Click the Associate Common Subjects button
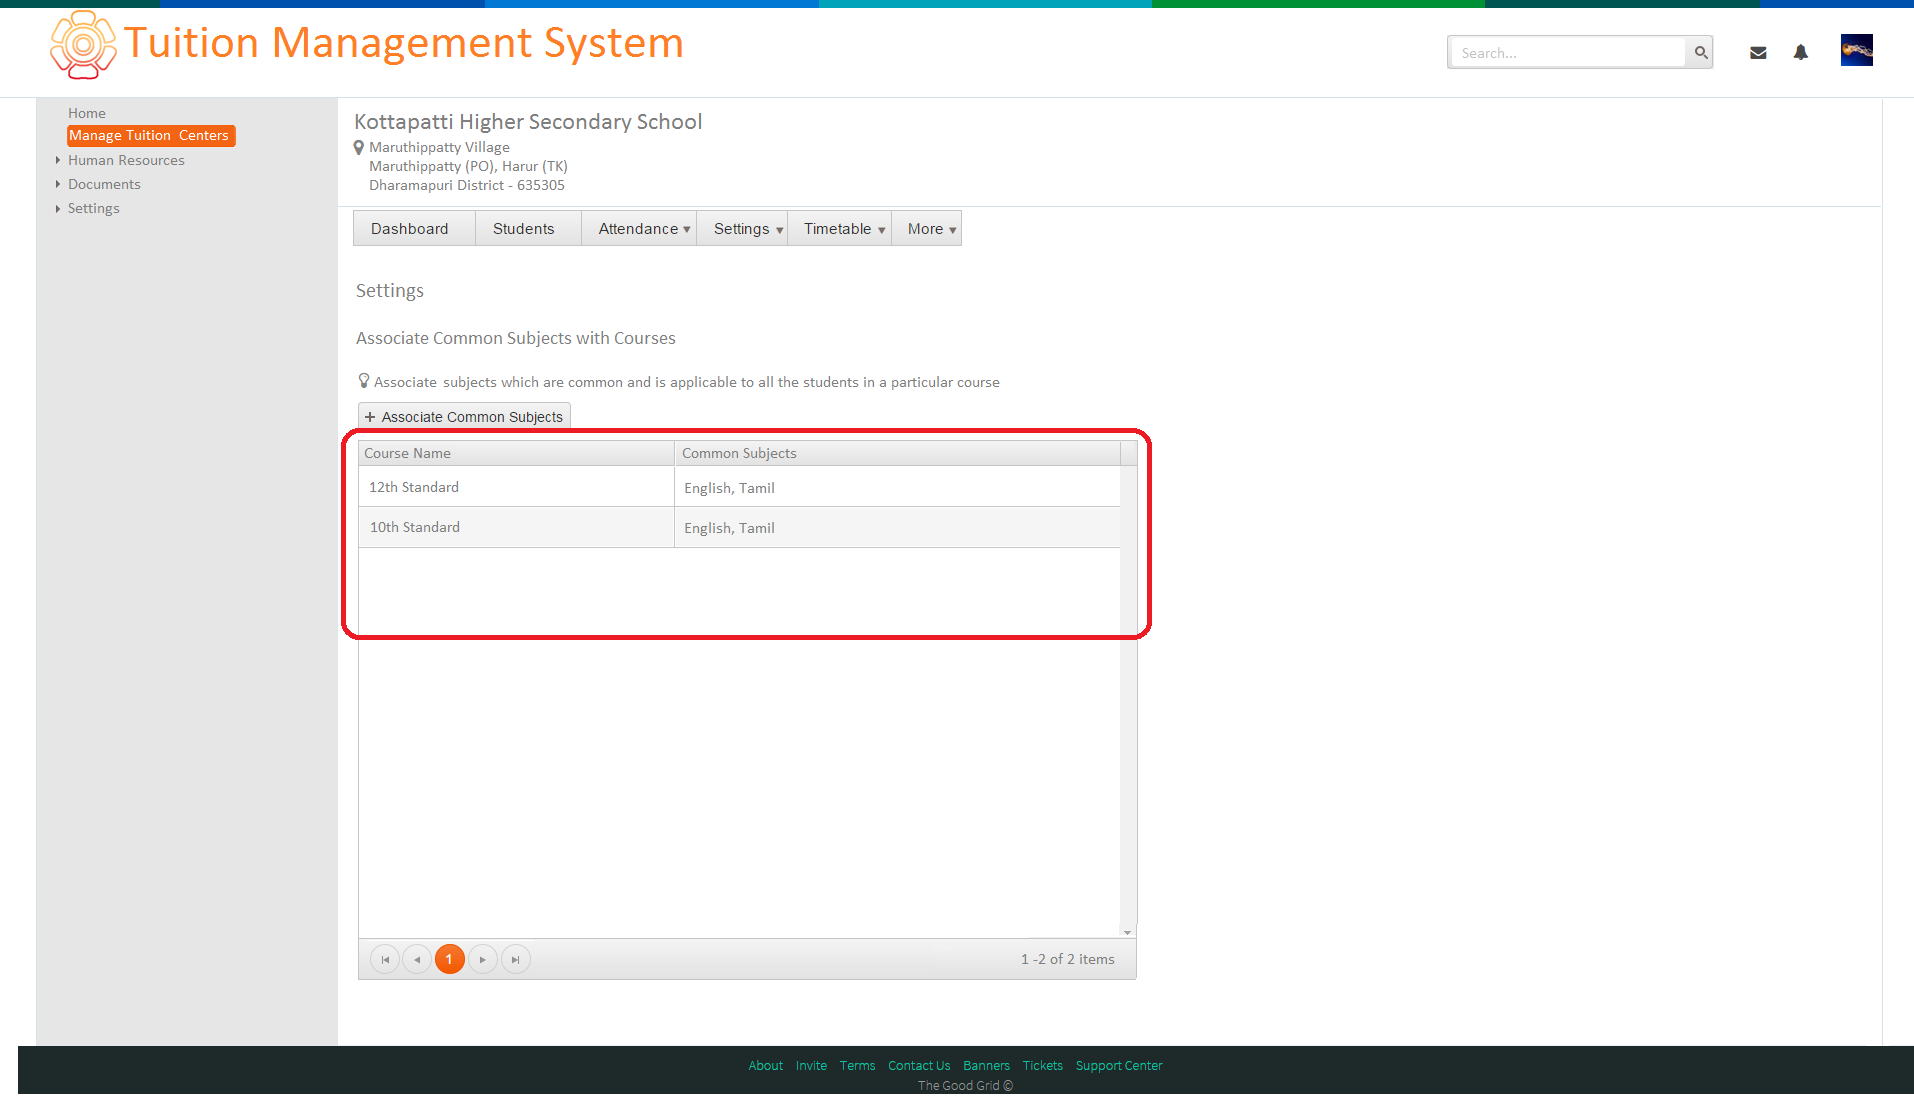Screen dimensions: 1914x1096 (464, 417)
